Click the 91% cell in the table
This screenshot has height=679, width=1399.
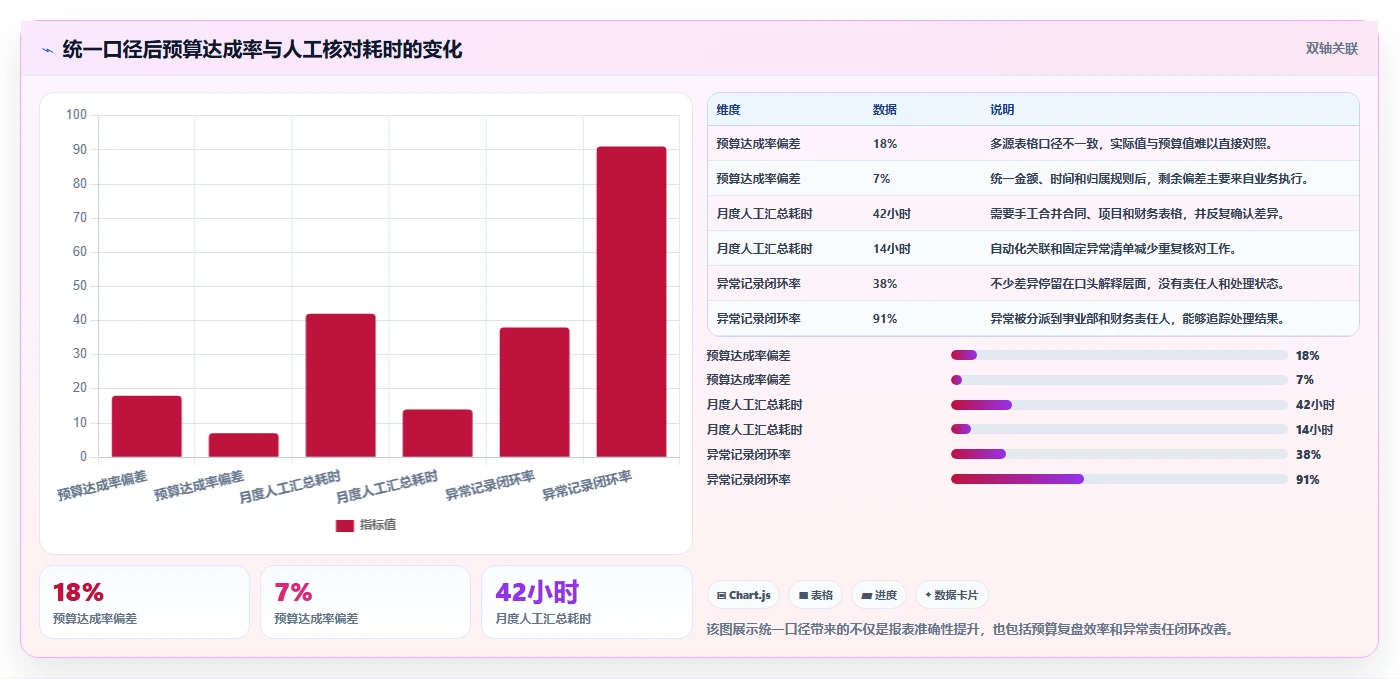[884, 319]
